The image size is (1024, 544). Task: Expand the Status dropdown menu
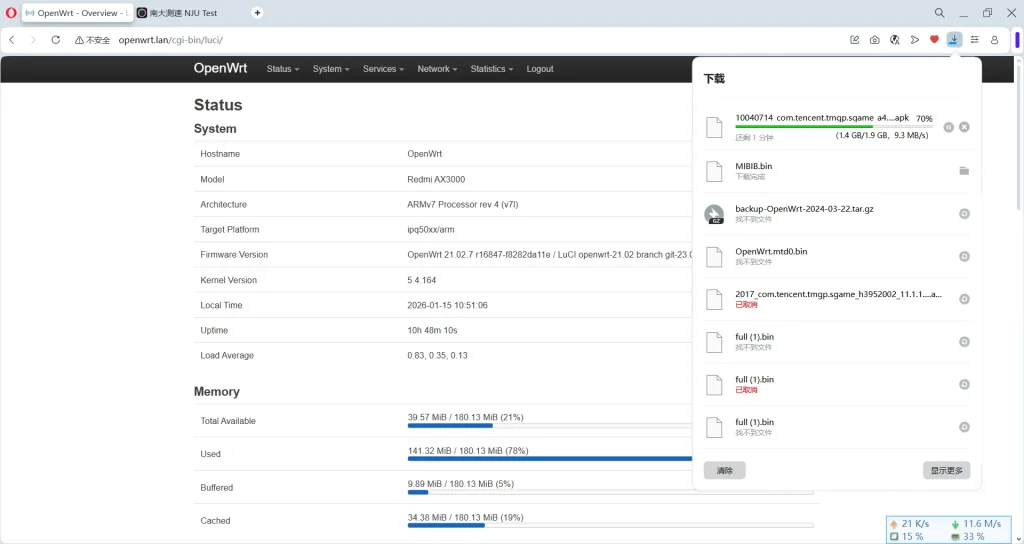coord(283,69)
